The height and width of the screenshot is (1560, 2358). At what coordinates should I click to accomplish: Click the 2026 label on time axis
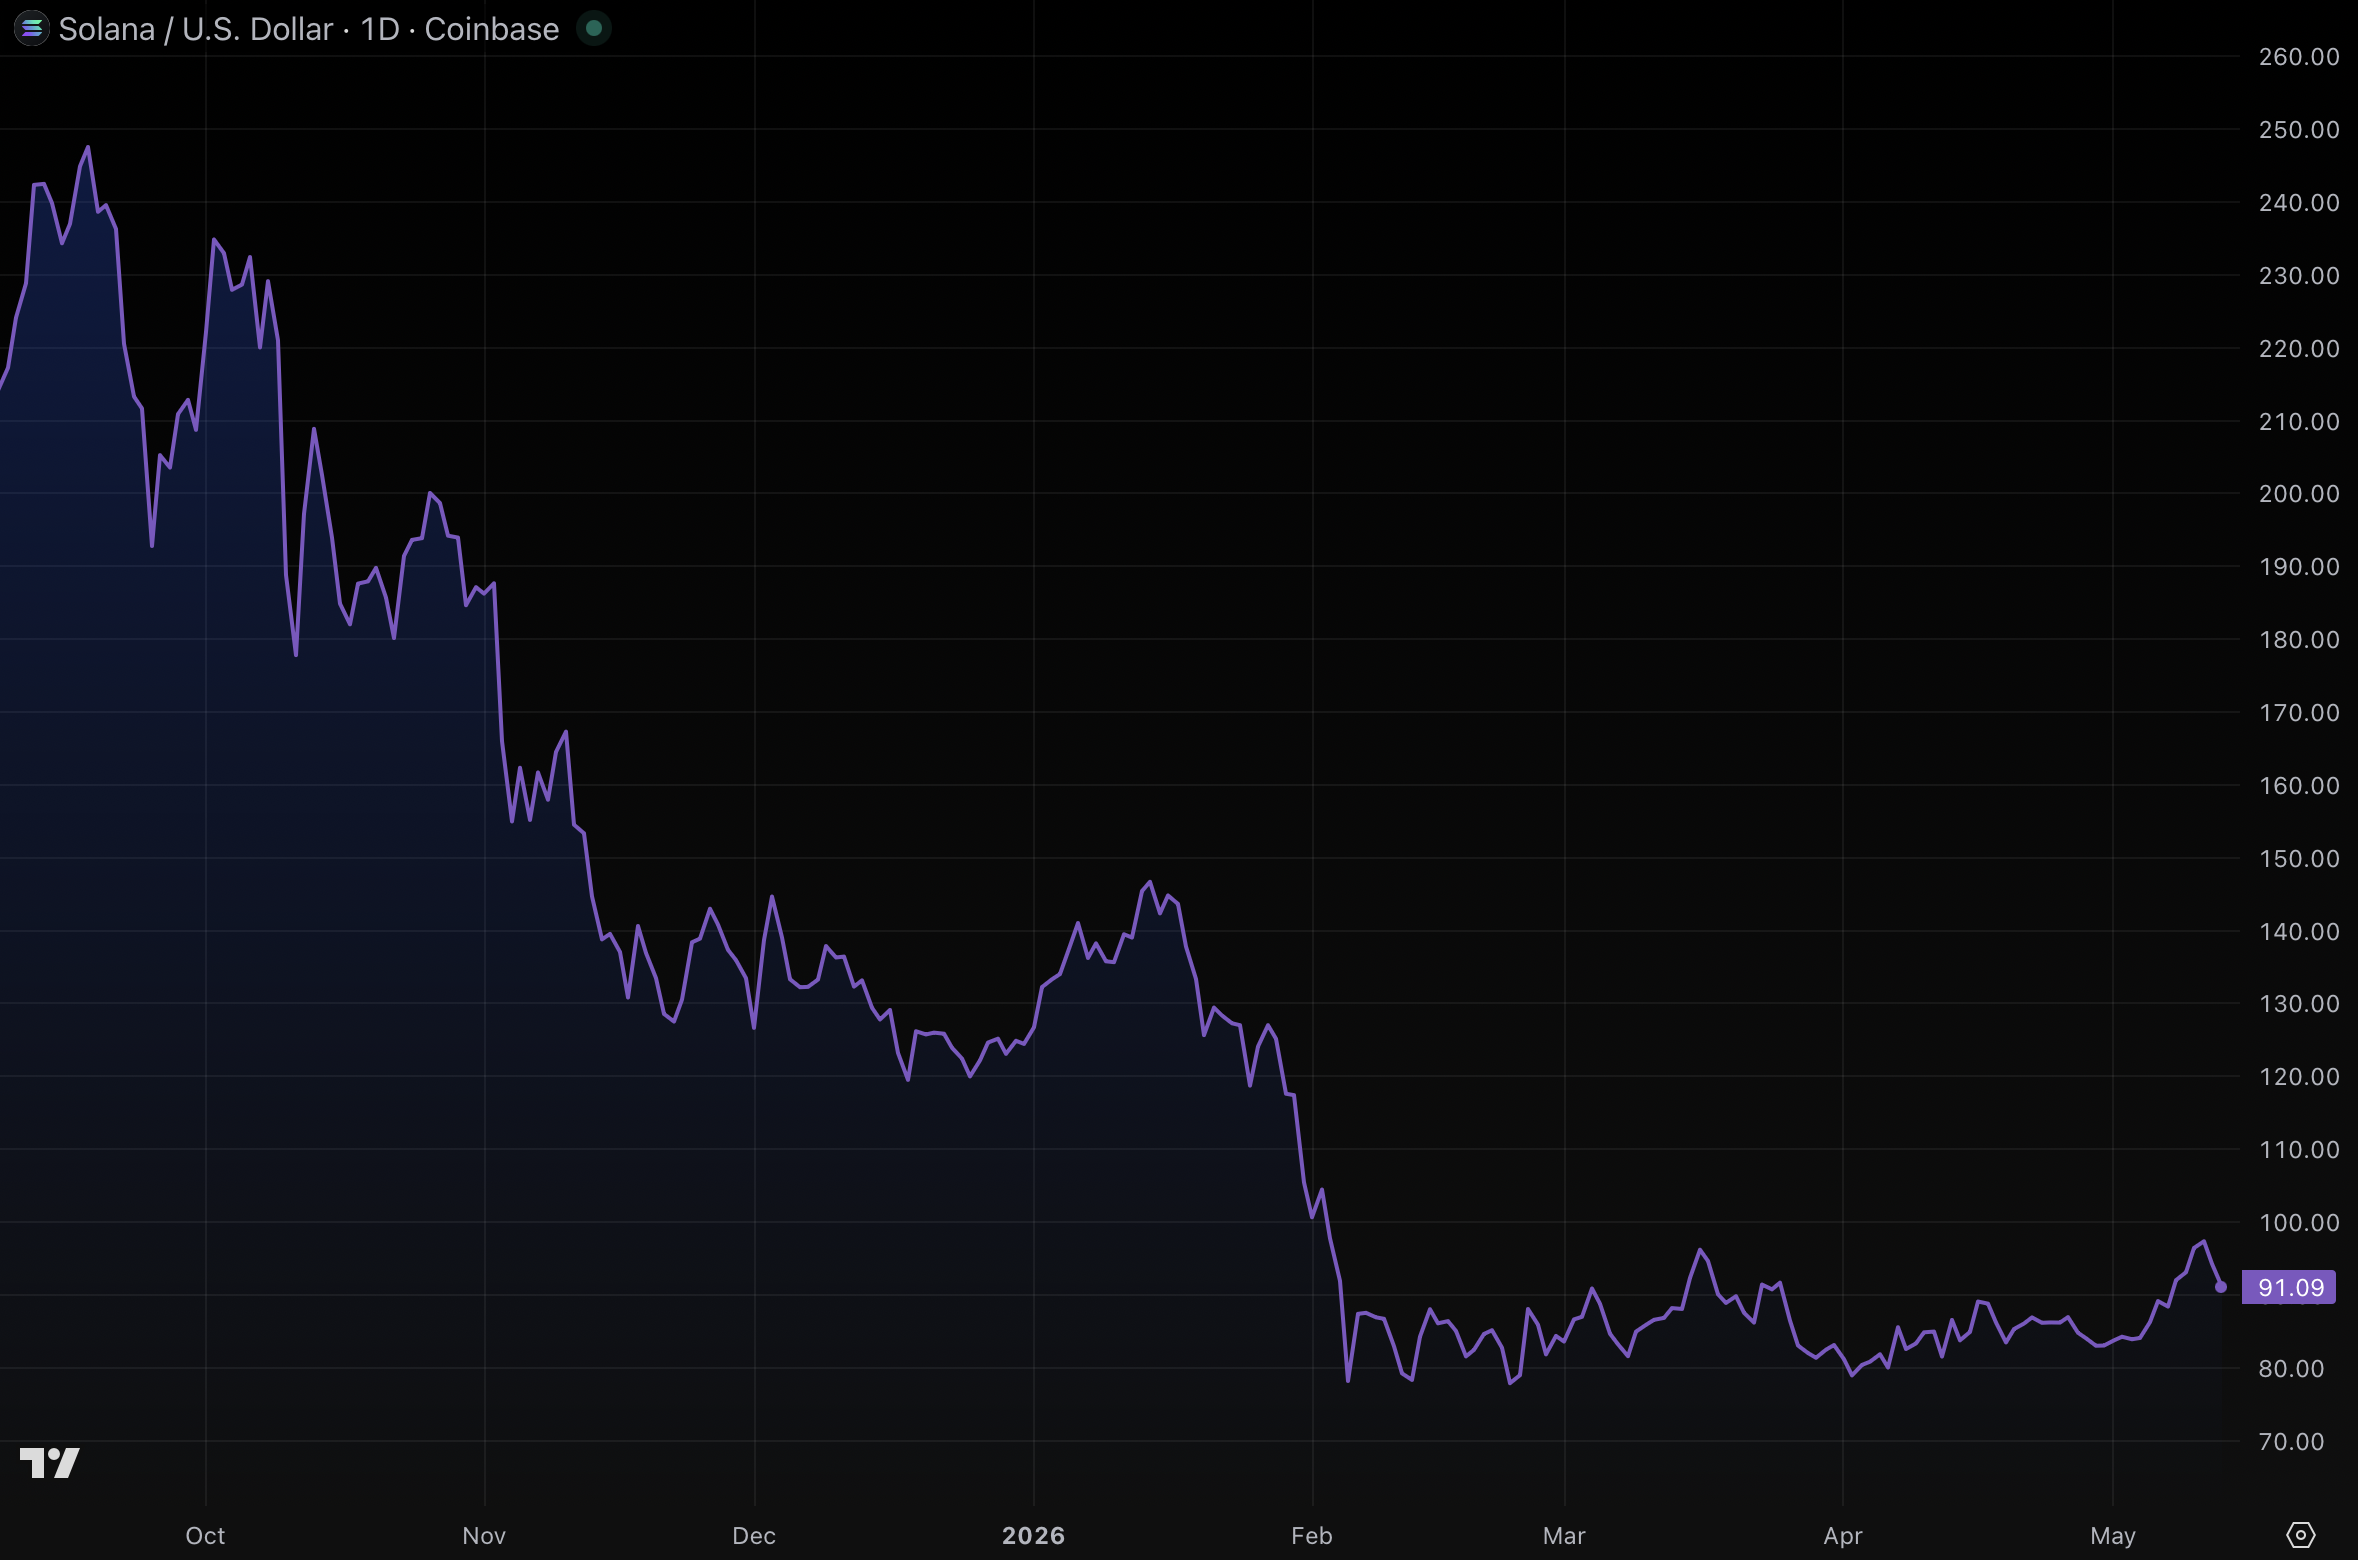[1033, 1535]
